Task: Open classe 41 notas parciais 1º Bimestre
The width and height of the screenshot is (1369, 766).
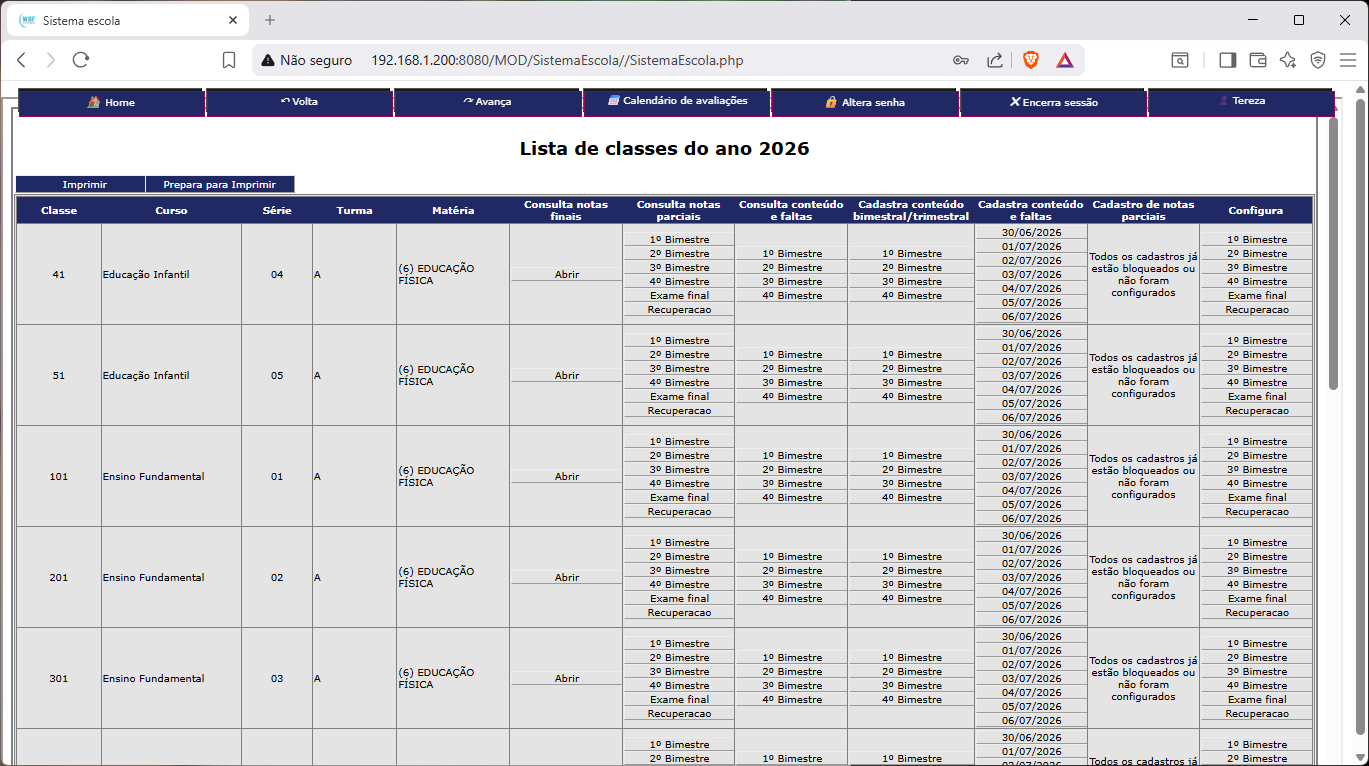Action: click(679, 239)
